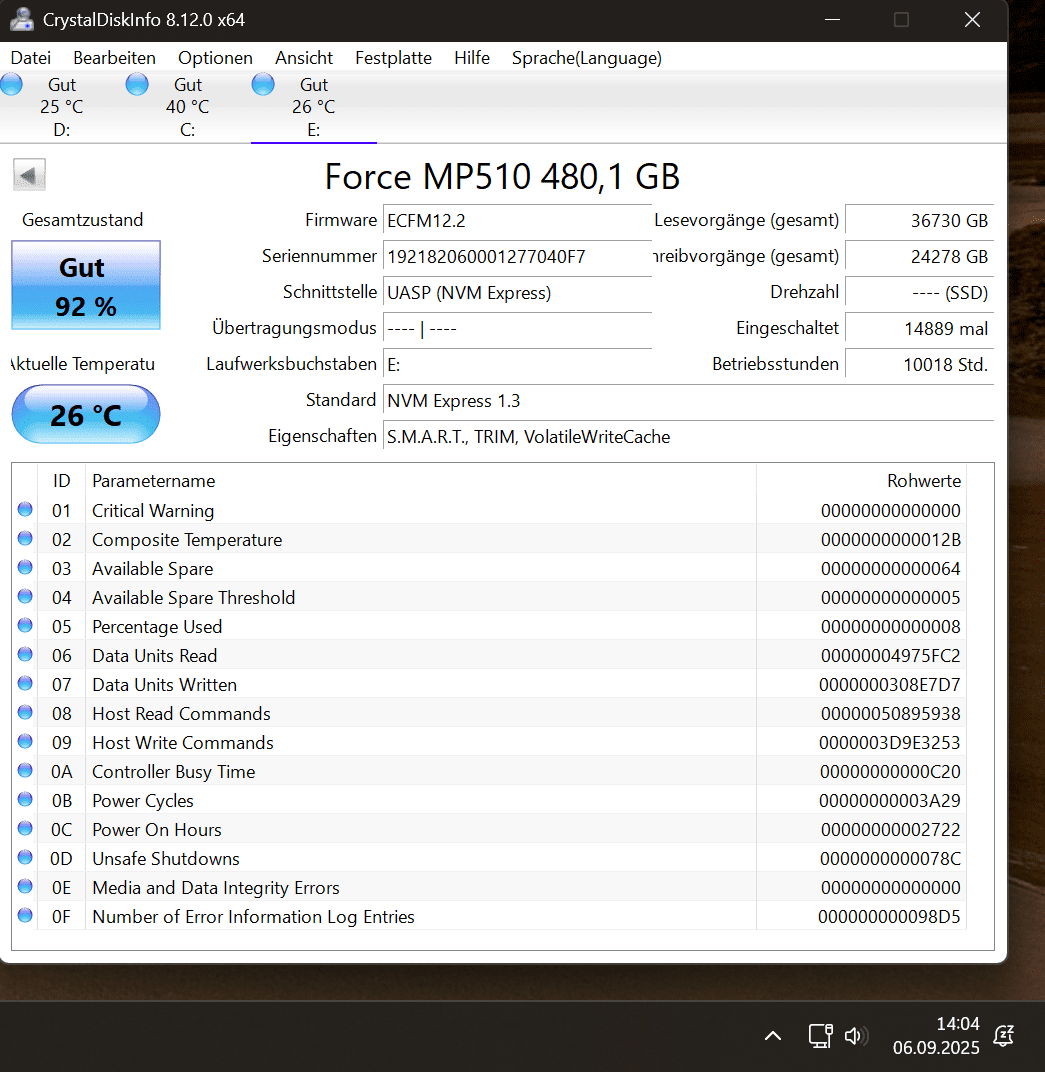Click the Seriennummer field value
Screen dimensions: 1045x1072
coord(517,257)
